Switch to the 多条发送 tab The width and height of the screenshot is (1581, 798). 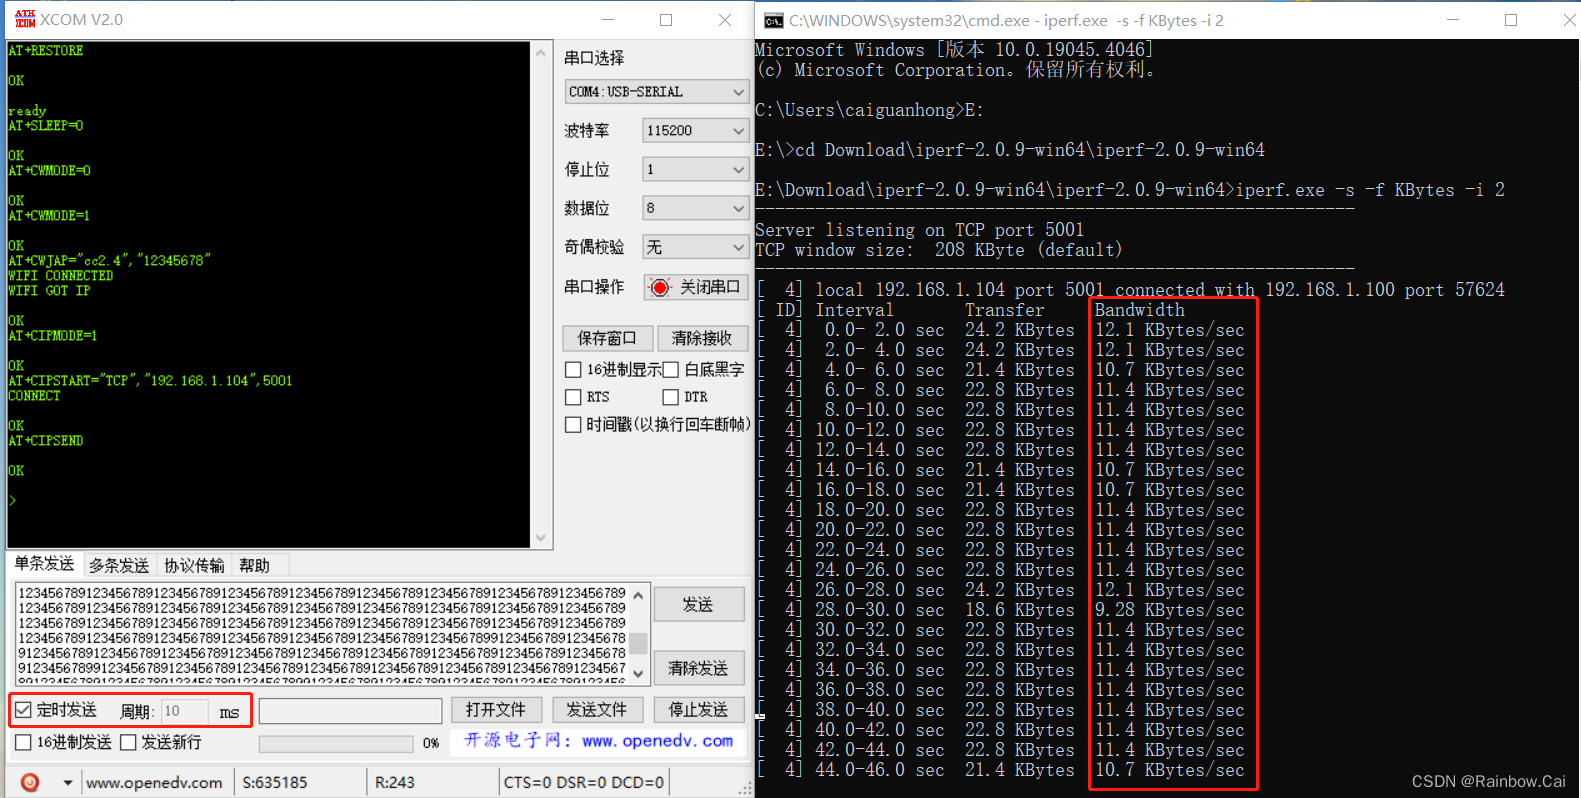[x=119, y=565]
